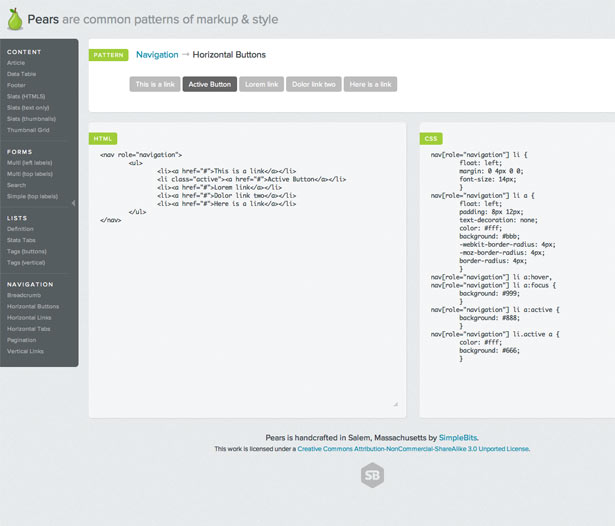Click 'background: #666;' line in CSS
This screenshot has height=526, width=615.
click(x=489, y=351)
